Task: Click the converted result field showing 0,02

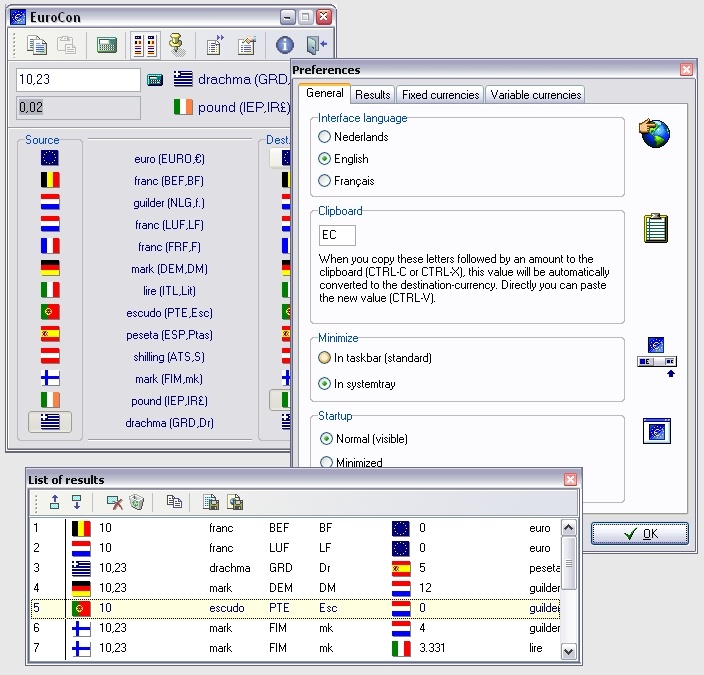Action: click(x=78, y=107)
